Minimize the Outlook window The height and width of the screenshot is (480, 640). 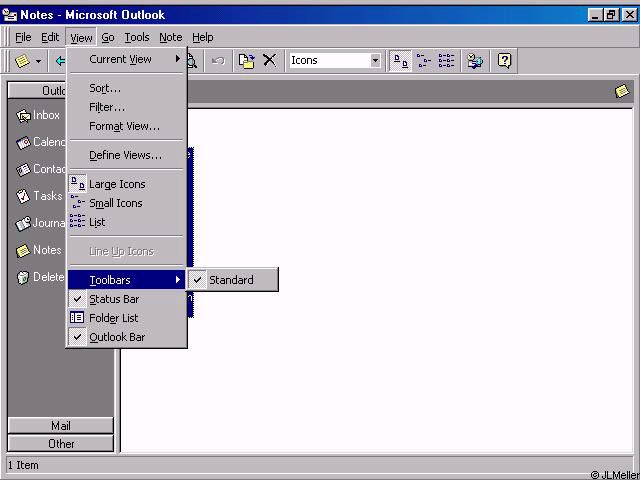[x=596, y=15]
